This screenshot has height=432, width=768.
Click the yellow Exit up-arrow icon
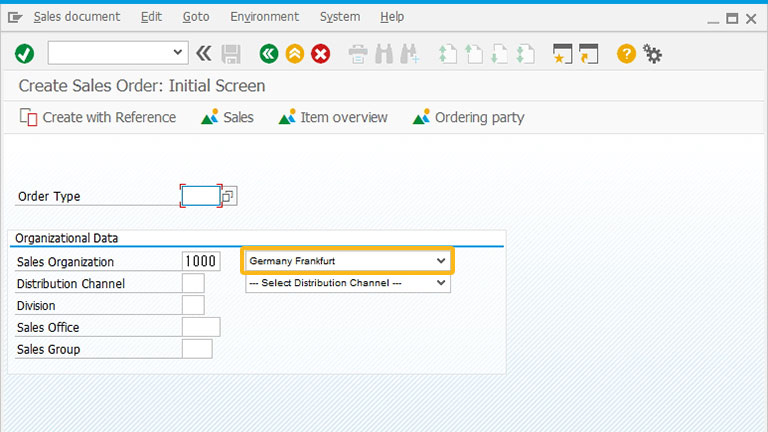[295, 53]
